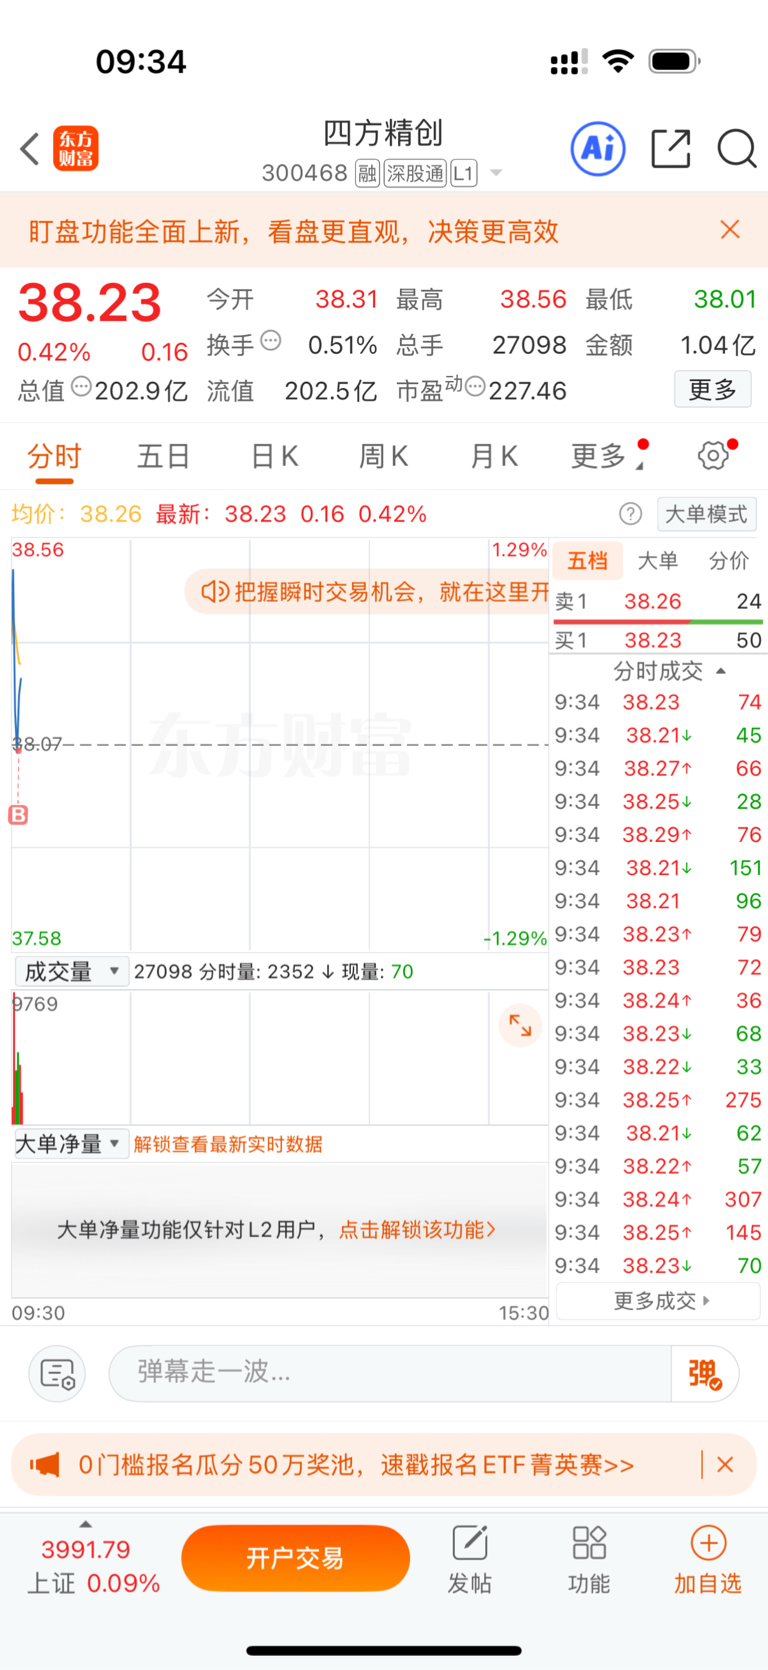Tap the 市盈 info icon
This screenshot has height=1670, width=768.
[x=476, y=386]
